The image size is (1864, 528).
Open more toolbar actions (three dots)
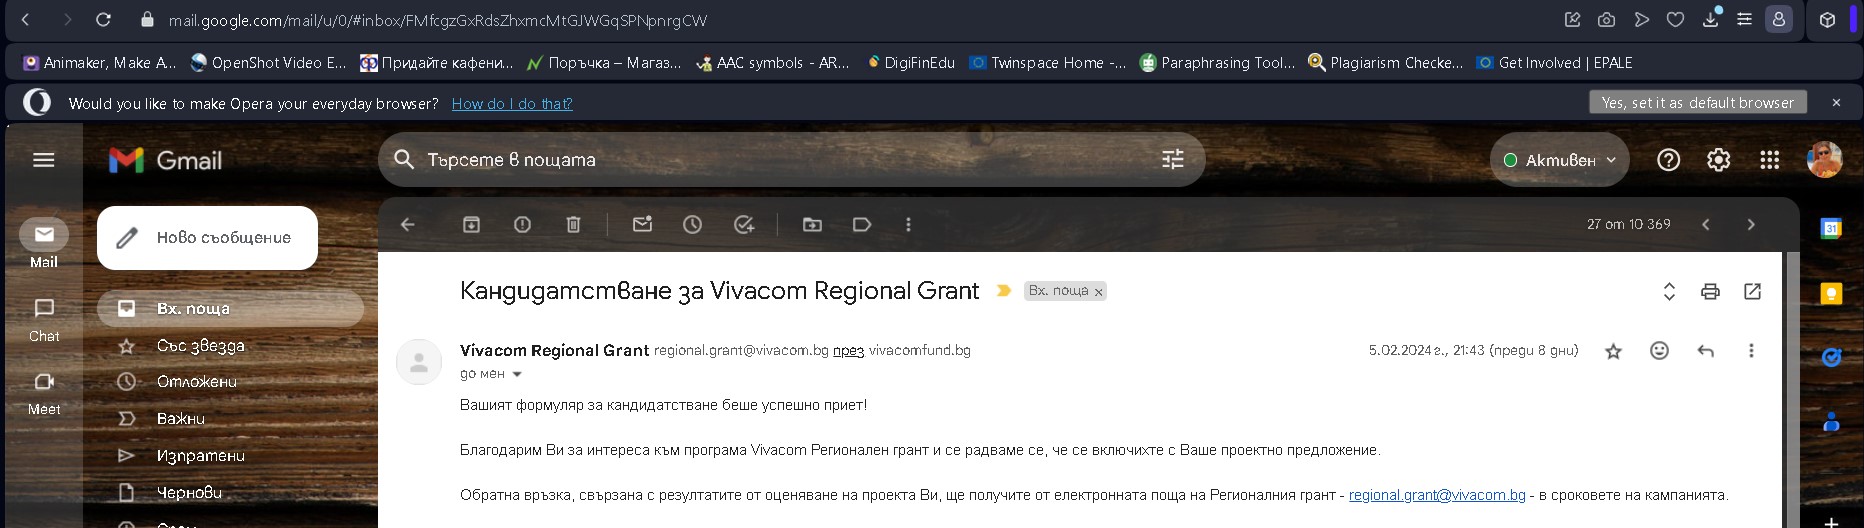coord(908,224)
